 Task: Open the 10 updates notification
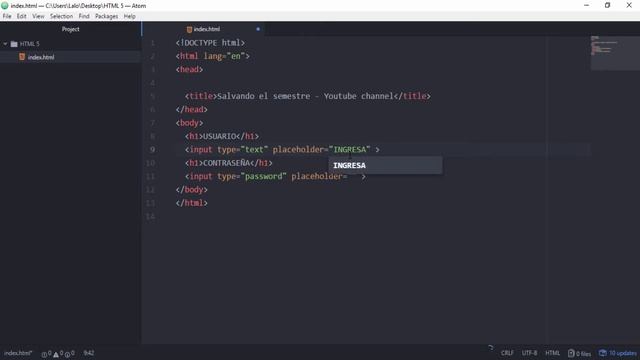618,353
